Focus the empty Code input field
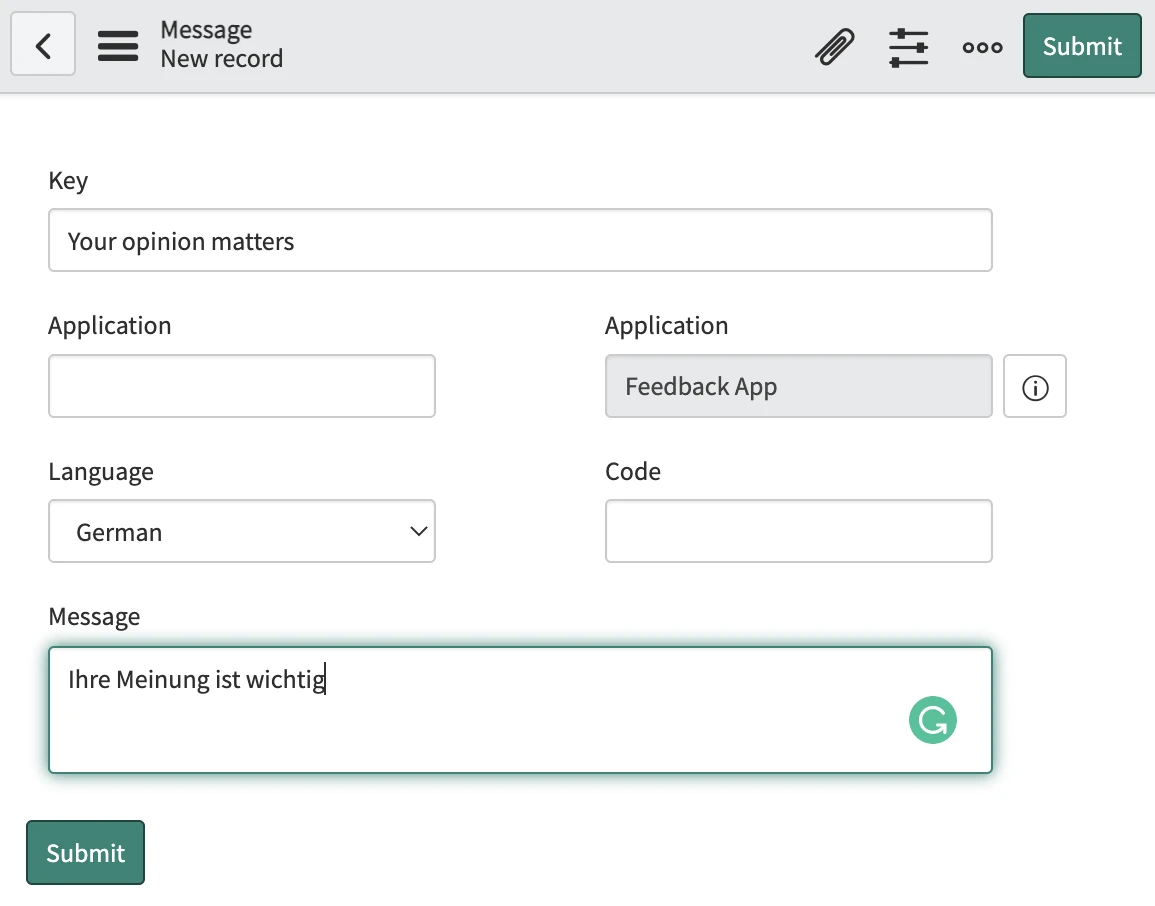 tap(798, 532)
